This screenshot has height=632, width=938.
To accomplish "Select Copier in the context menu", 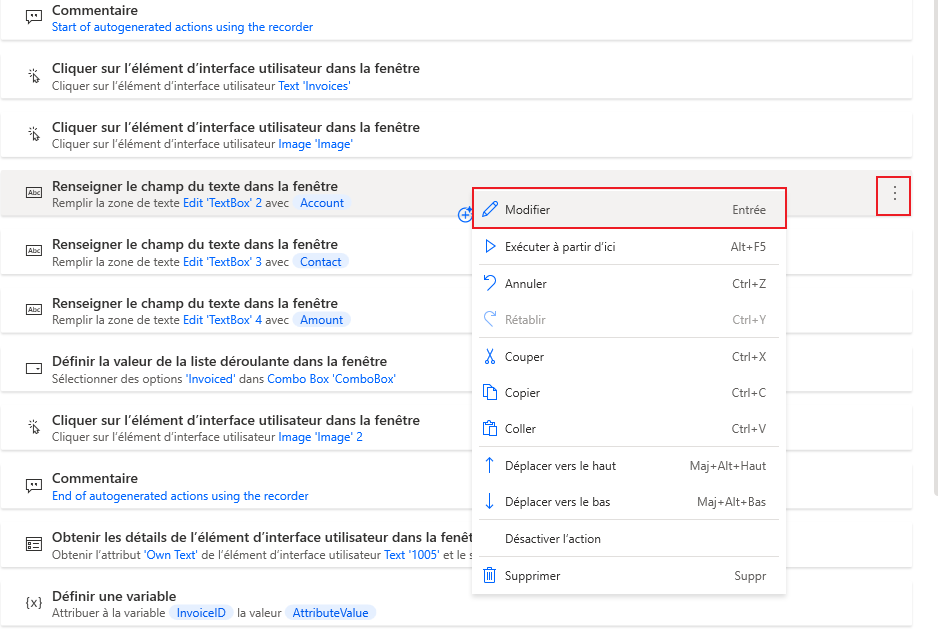I will (629, 393).
